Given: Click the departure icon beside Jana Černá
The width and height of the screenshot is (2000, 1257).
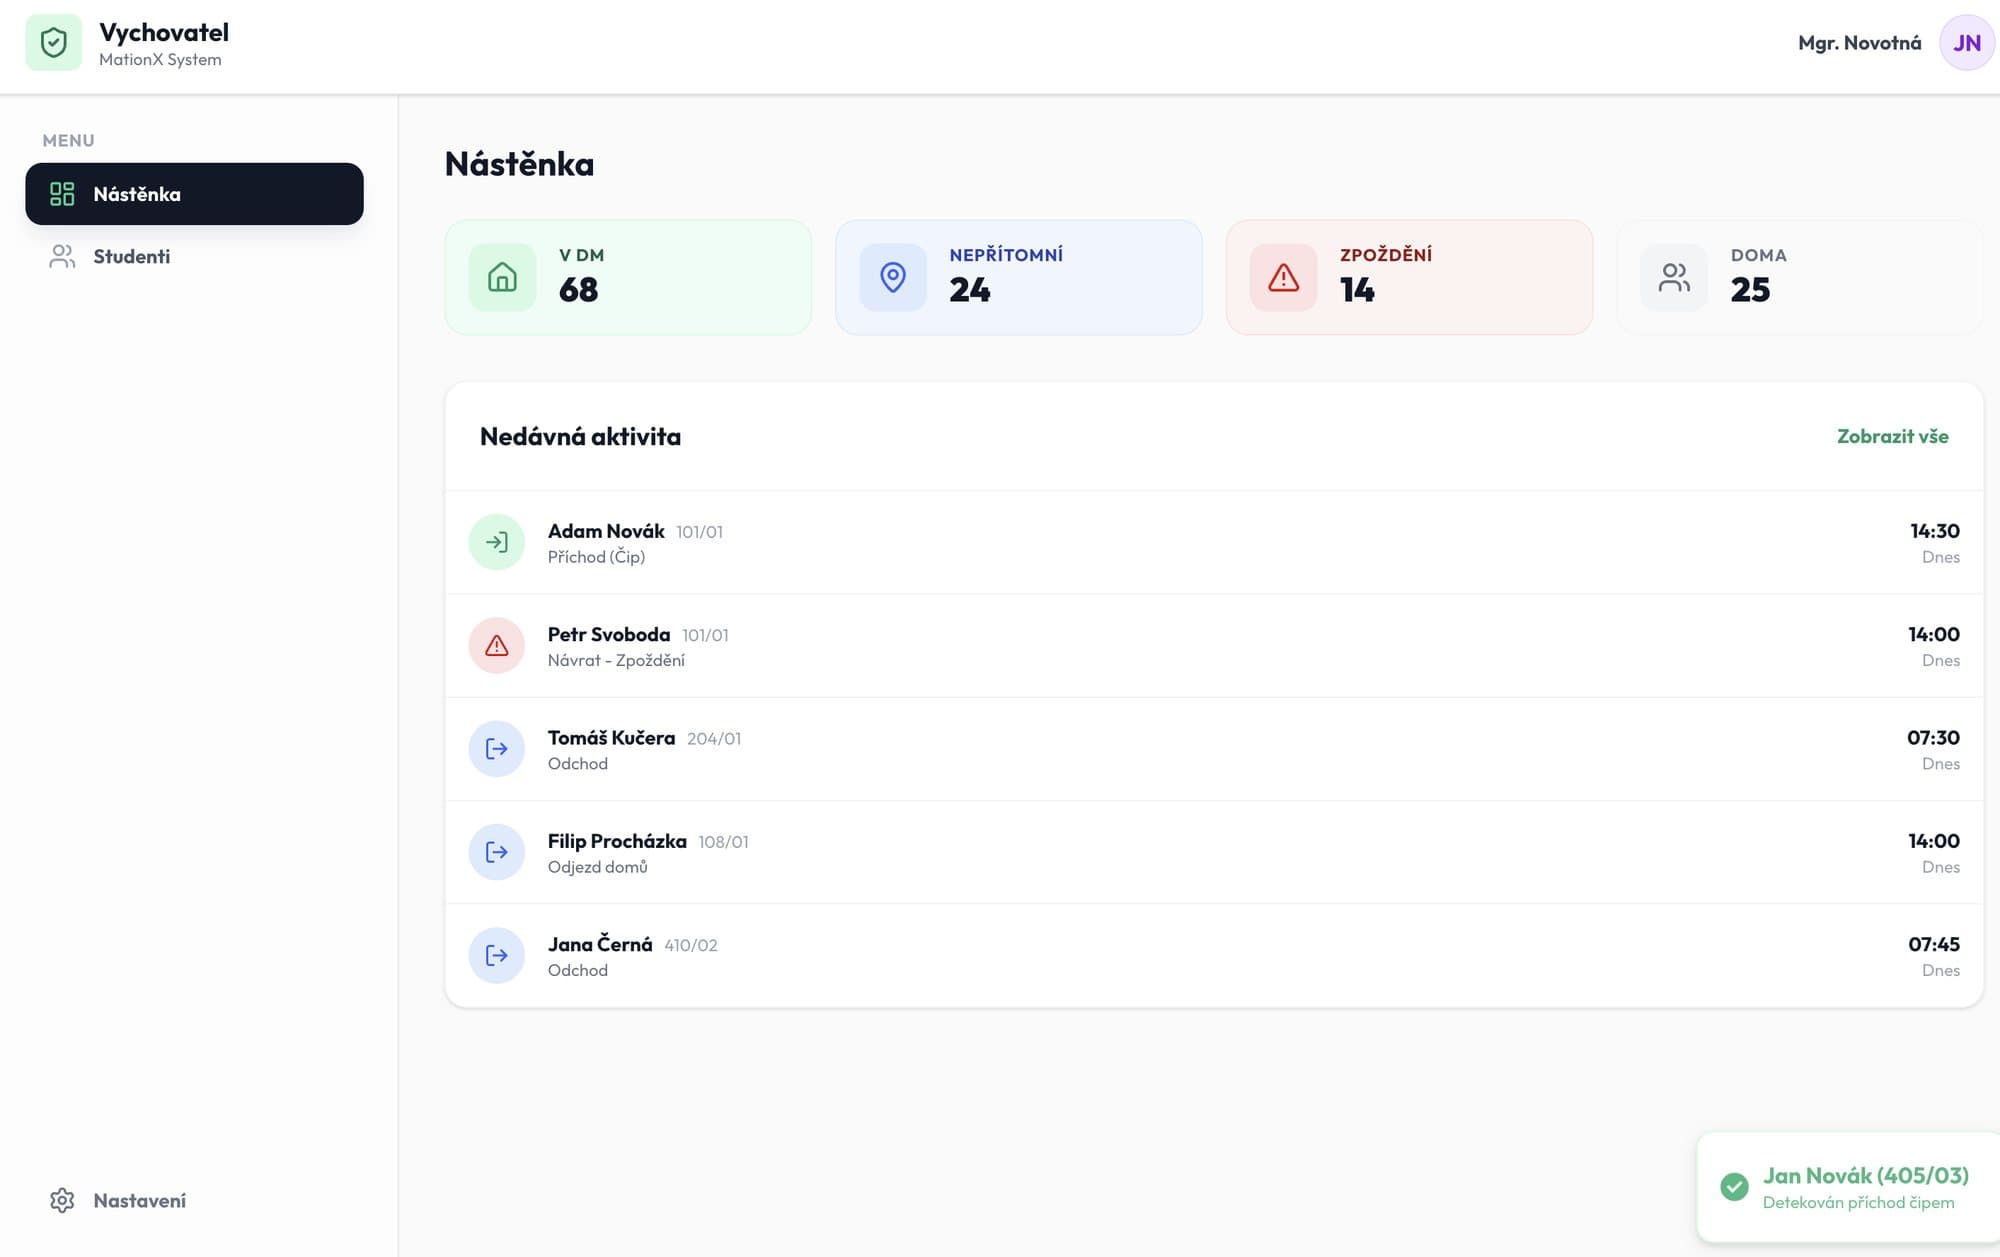Looking at the screenshot, I should (497, 955).
